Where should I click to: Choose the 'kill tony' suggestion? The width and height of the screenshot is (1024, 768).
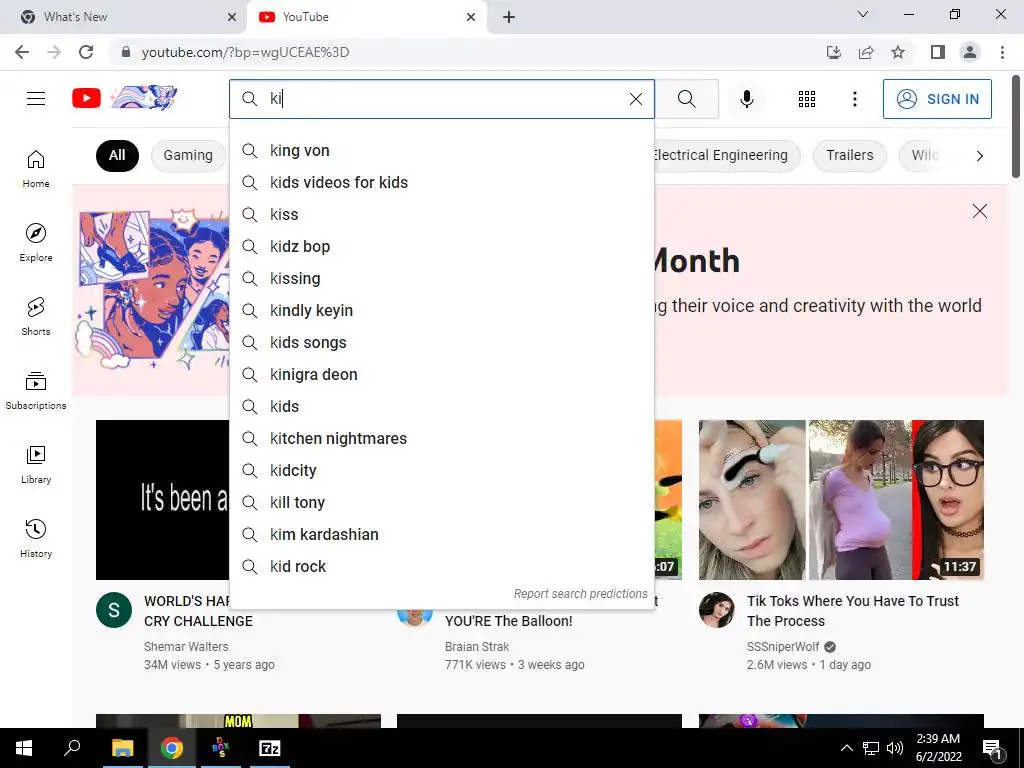(x=441, y=502)
